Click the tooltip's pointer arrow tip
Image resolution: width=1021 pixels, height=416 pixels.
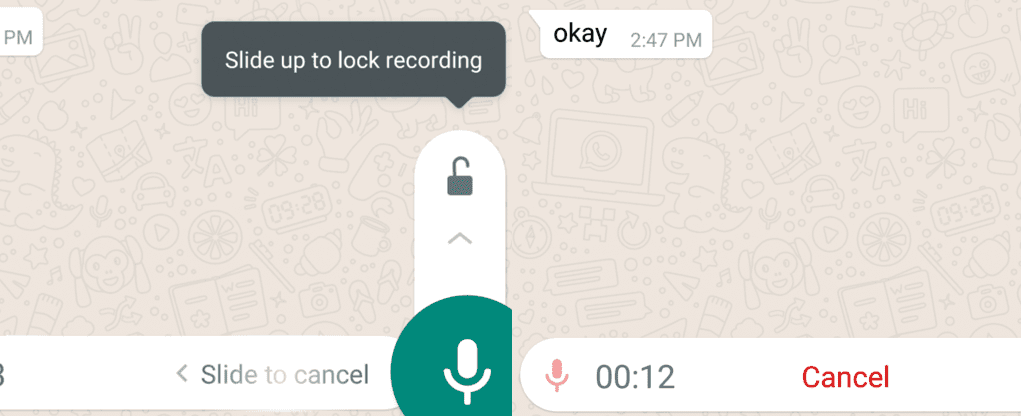coord(460,104)
